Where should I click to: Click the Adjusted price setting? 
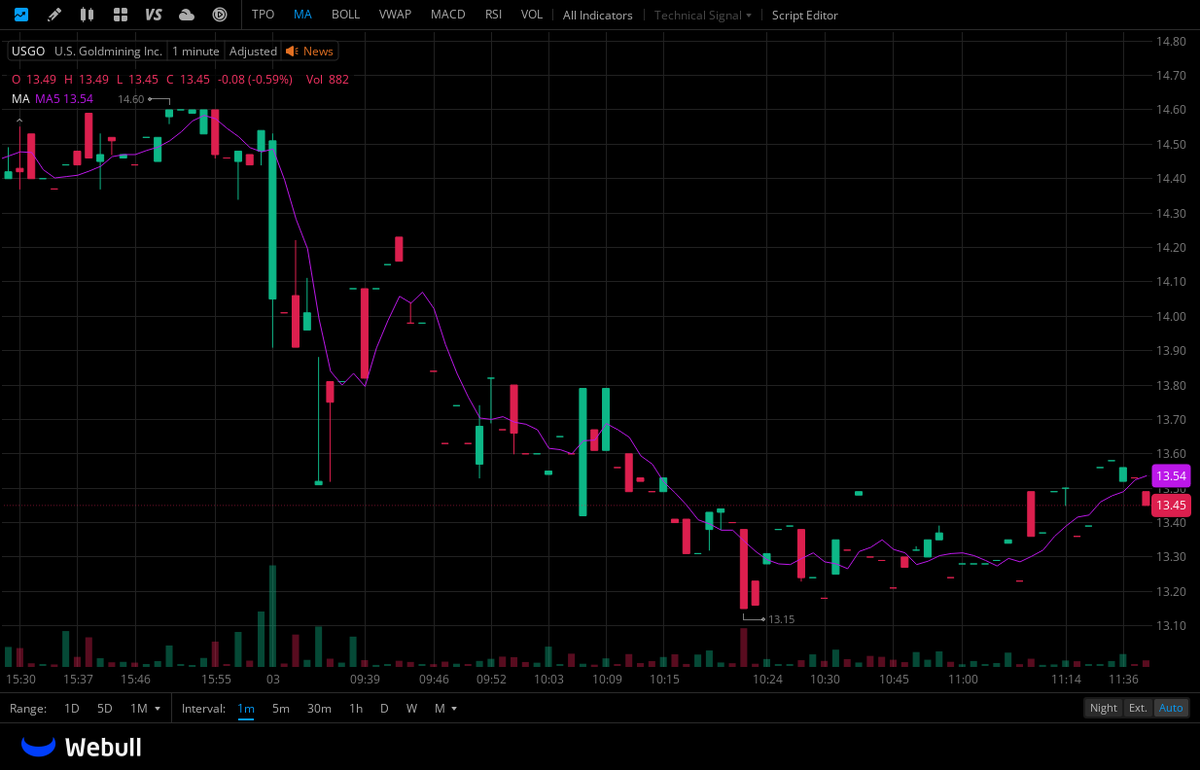click(253, 51)
